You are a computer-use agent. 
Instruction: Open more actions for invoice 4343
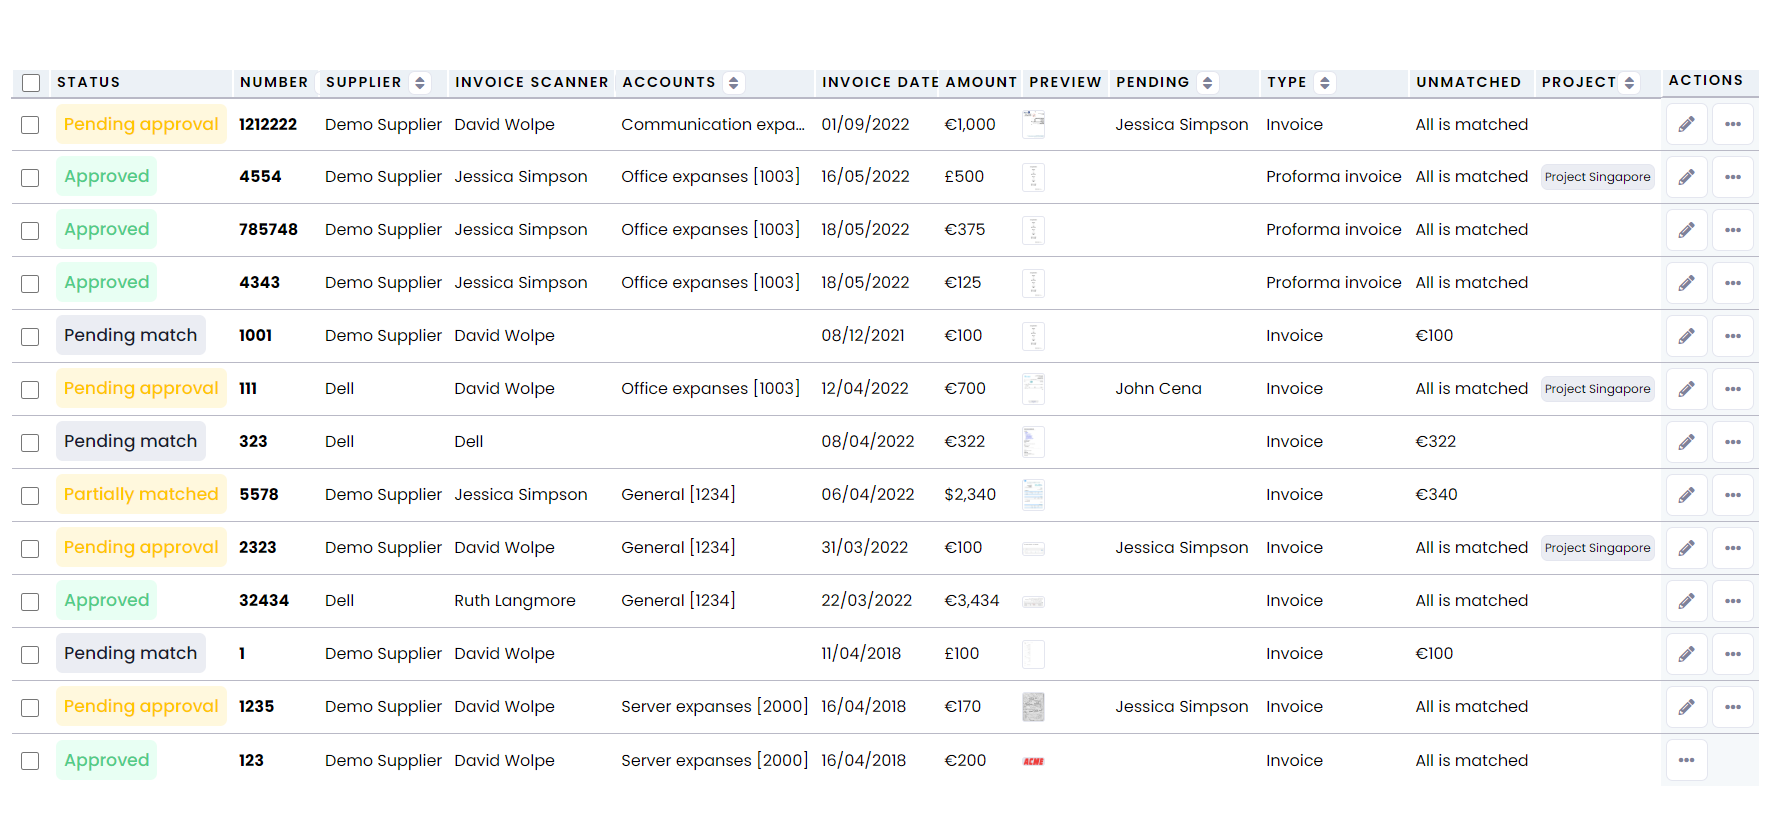1733,283
